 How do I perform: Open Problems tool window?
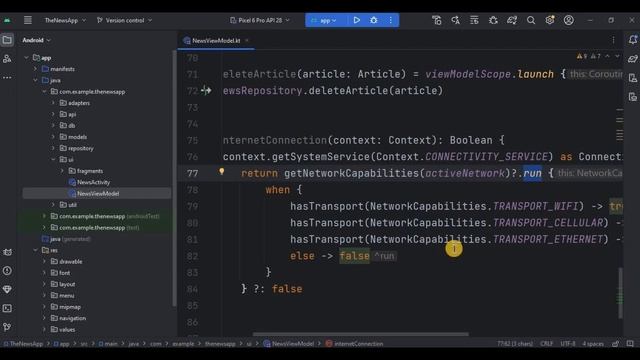click(x=7, y=271)
